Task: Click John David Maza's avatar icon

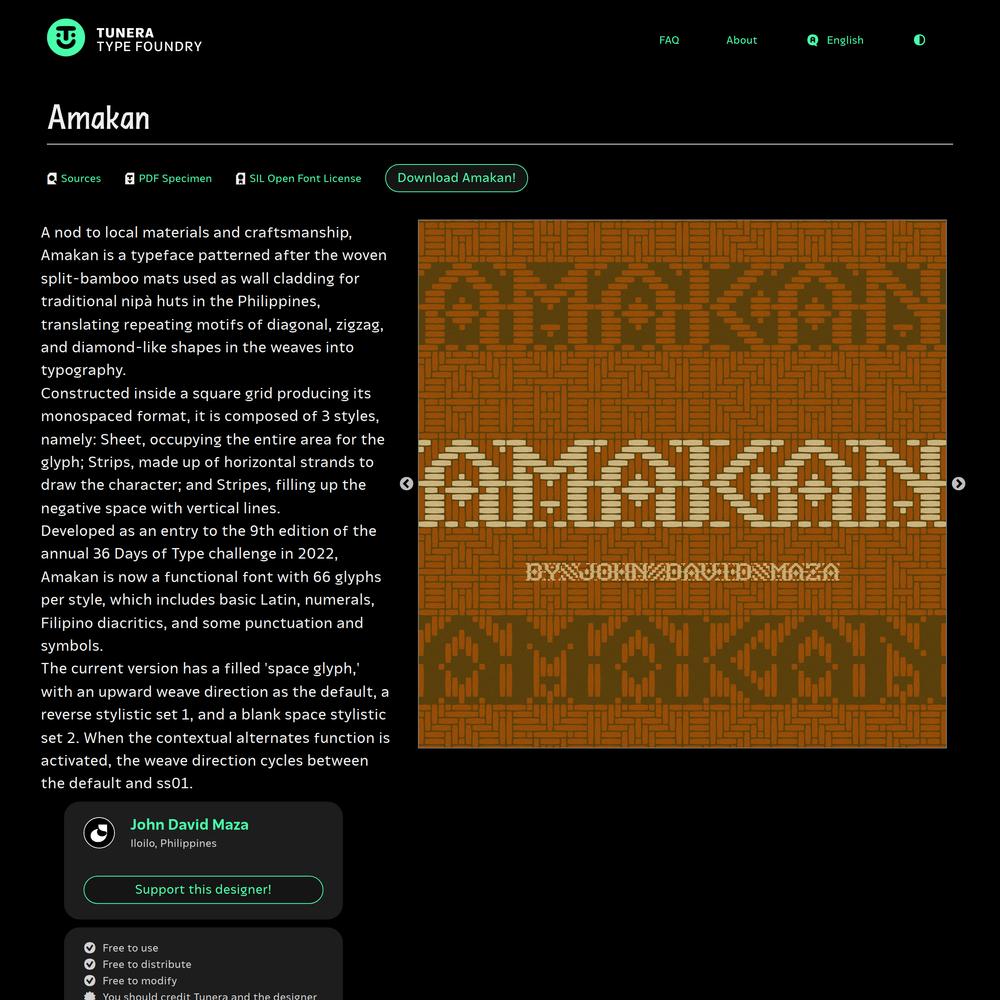Action: 99,833
